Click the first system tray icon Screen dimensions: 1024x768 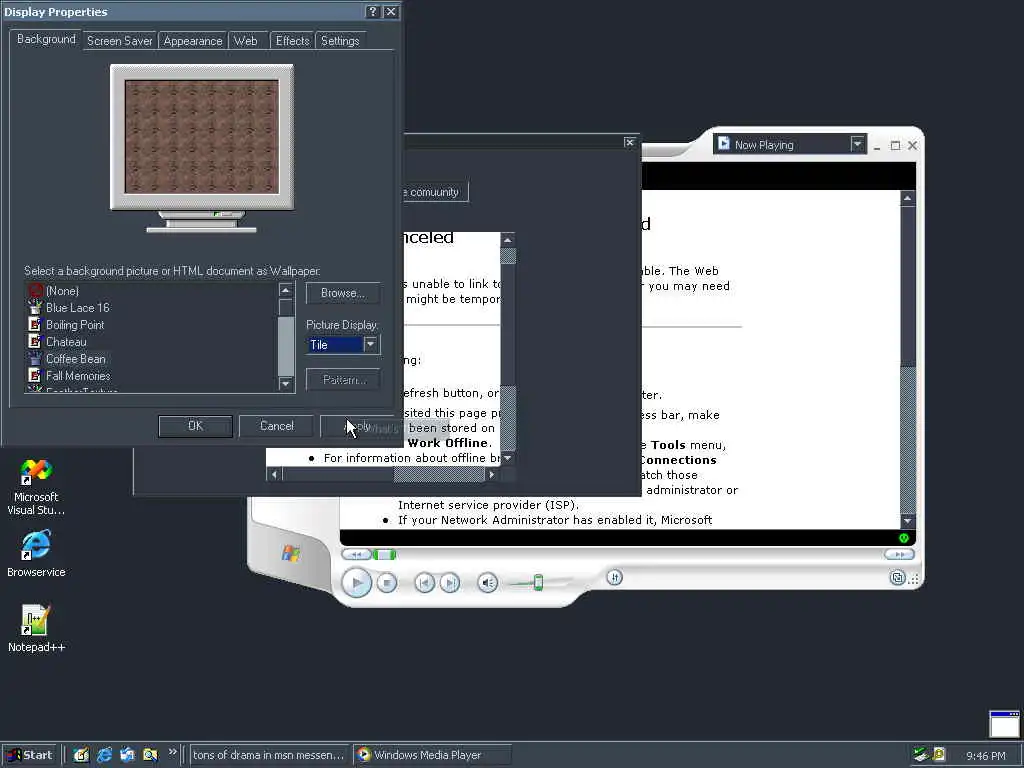pos(920,754)
